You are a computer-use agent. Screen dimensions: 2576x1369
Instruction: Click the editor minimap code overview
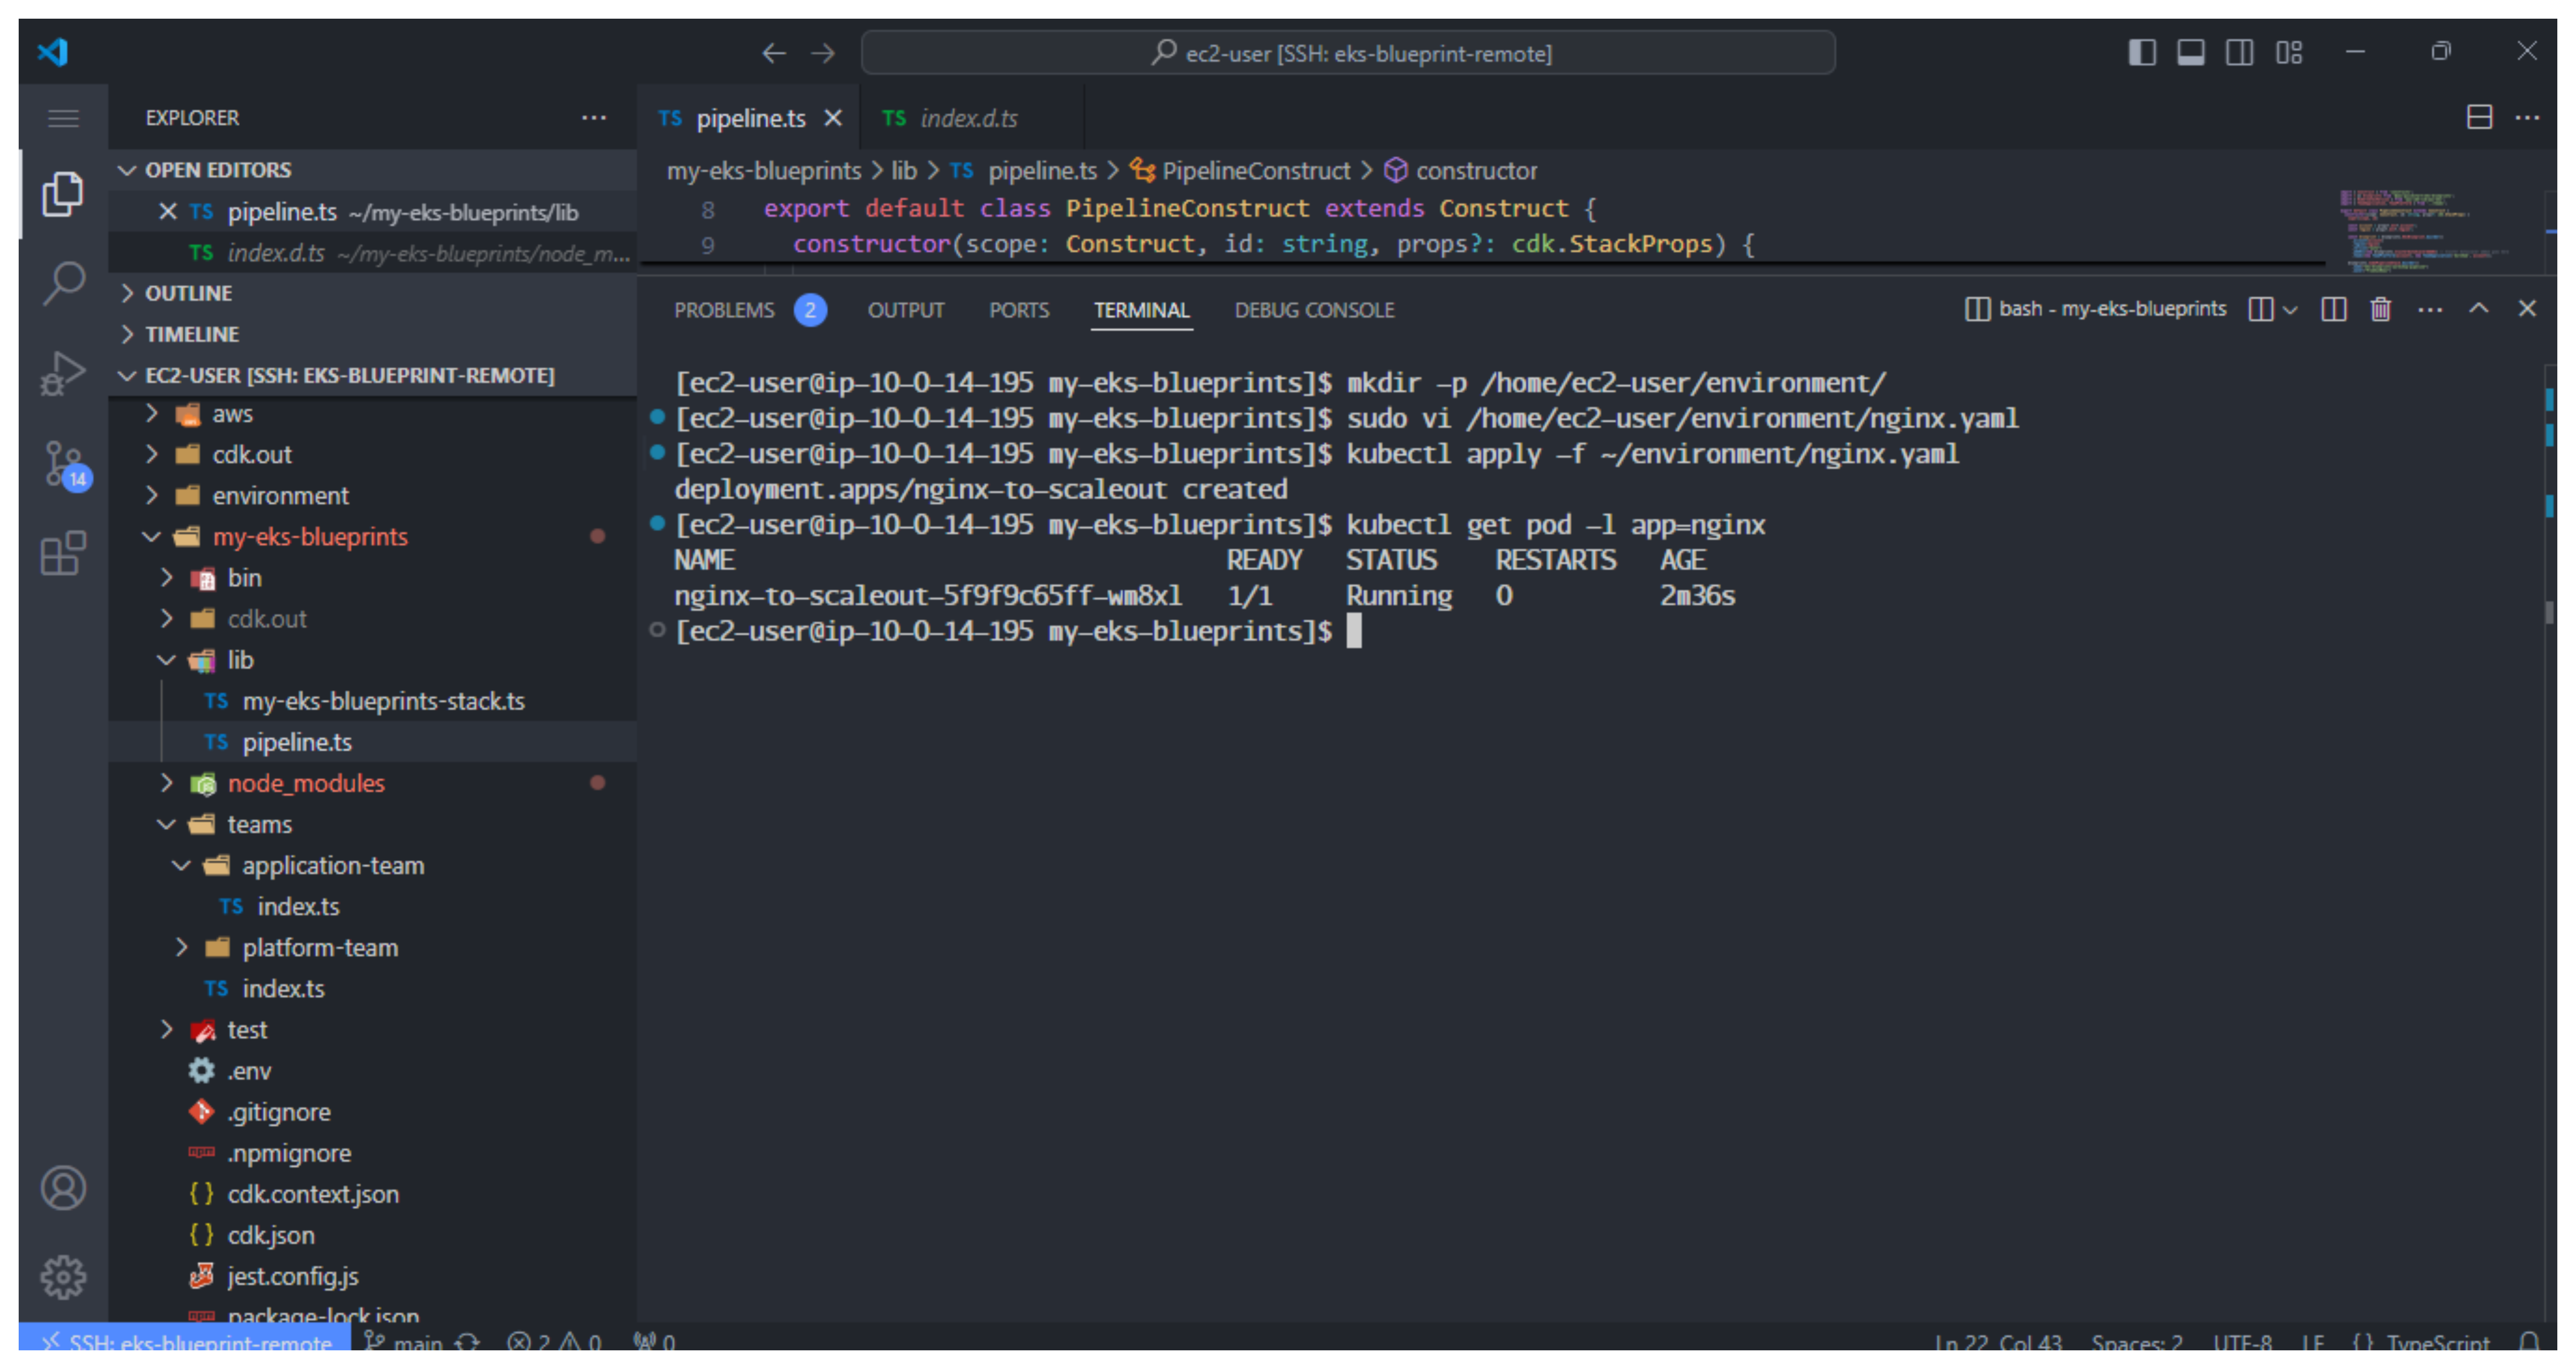coord(2420,230)
